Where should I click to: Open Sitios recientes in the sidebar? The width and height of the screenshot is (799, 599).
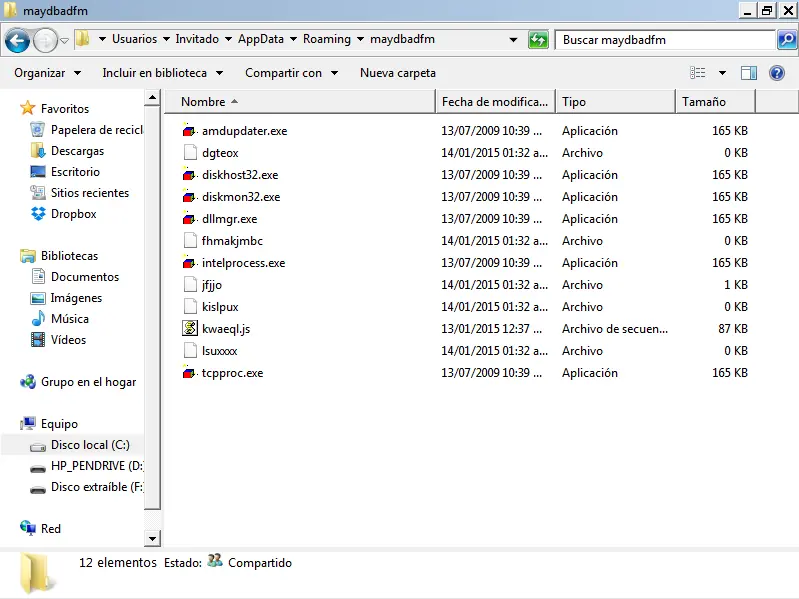pos(90,193)
